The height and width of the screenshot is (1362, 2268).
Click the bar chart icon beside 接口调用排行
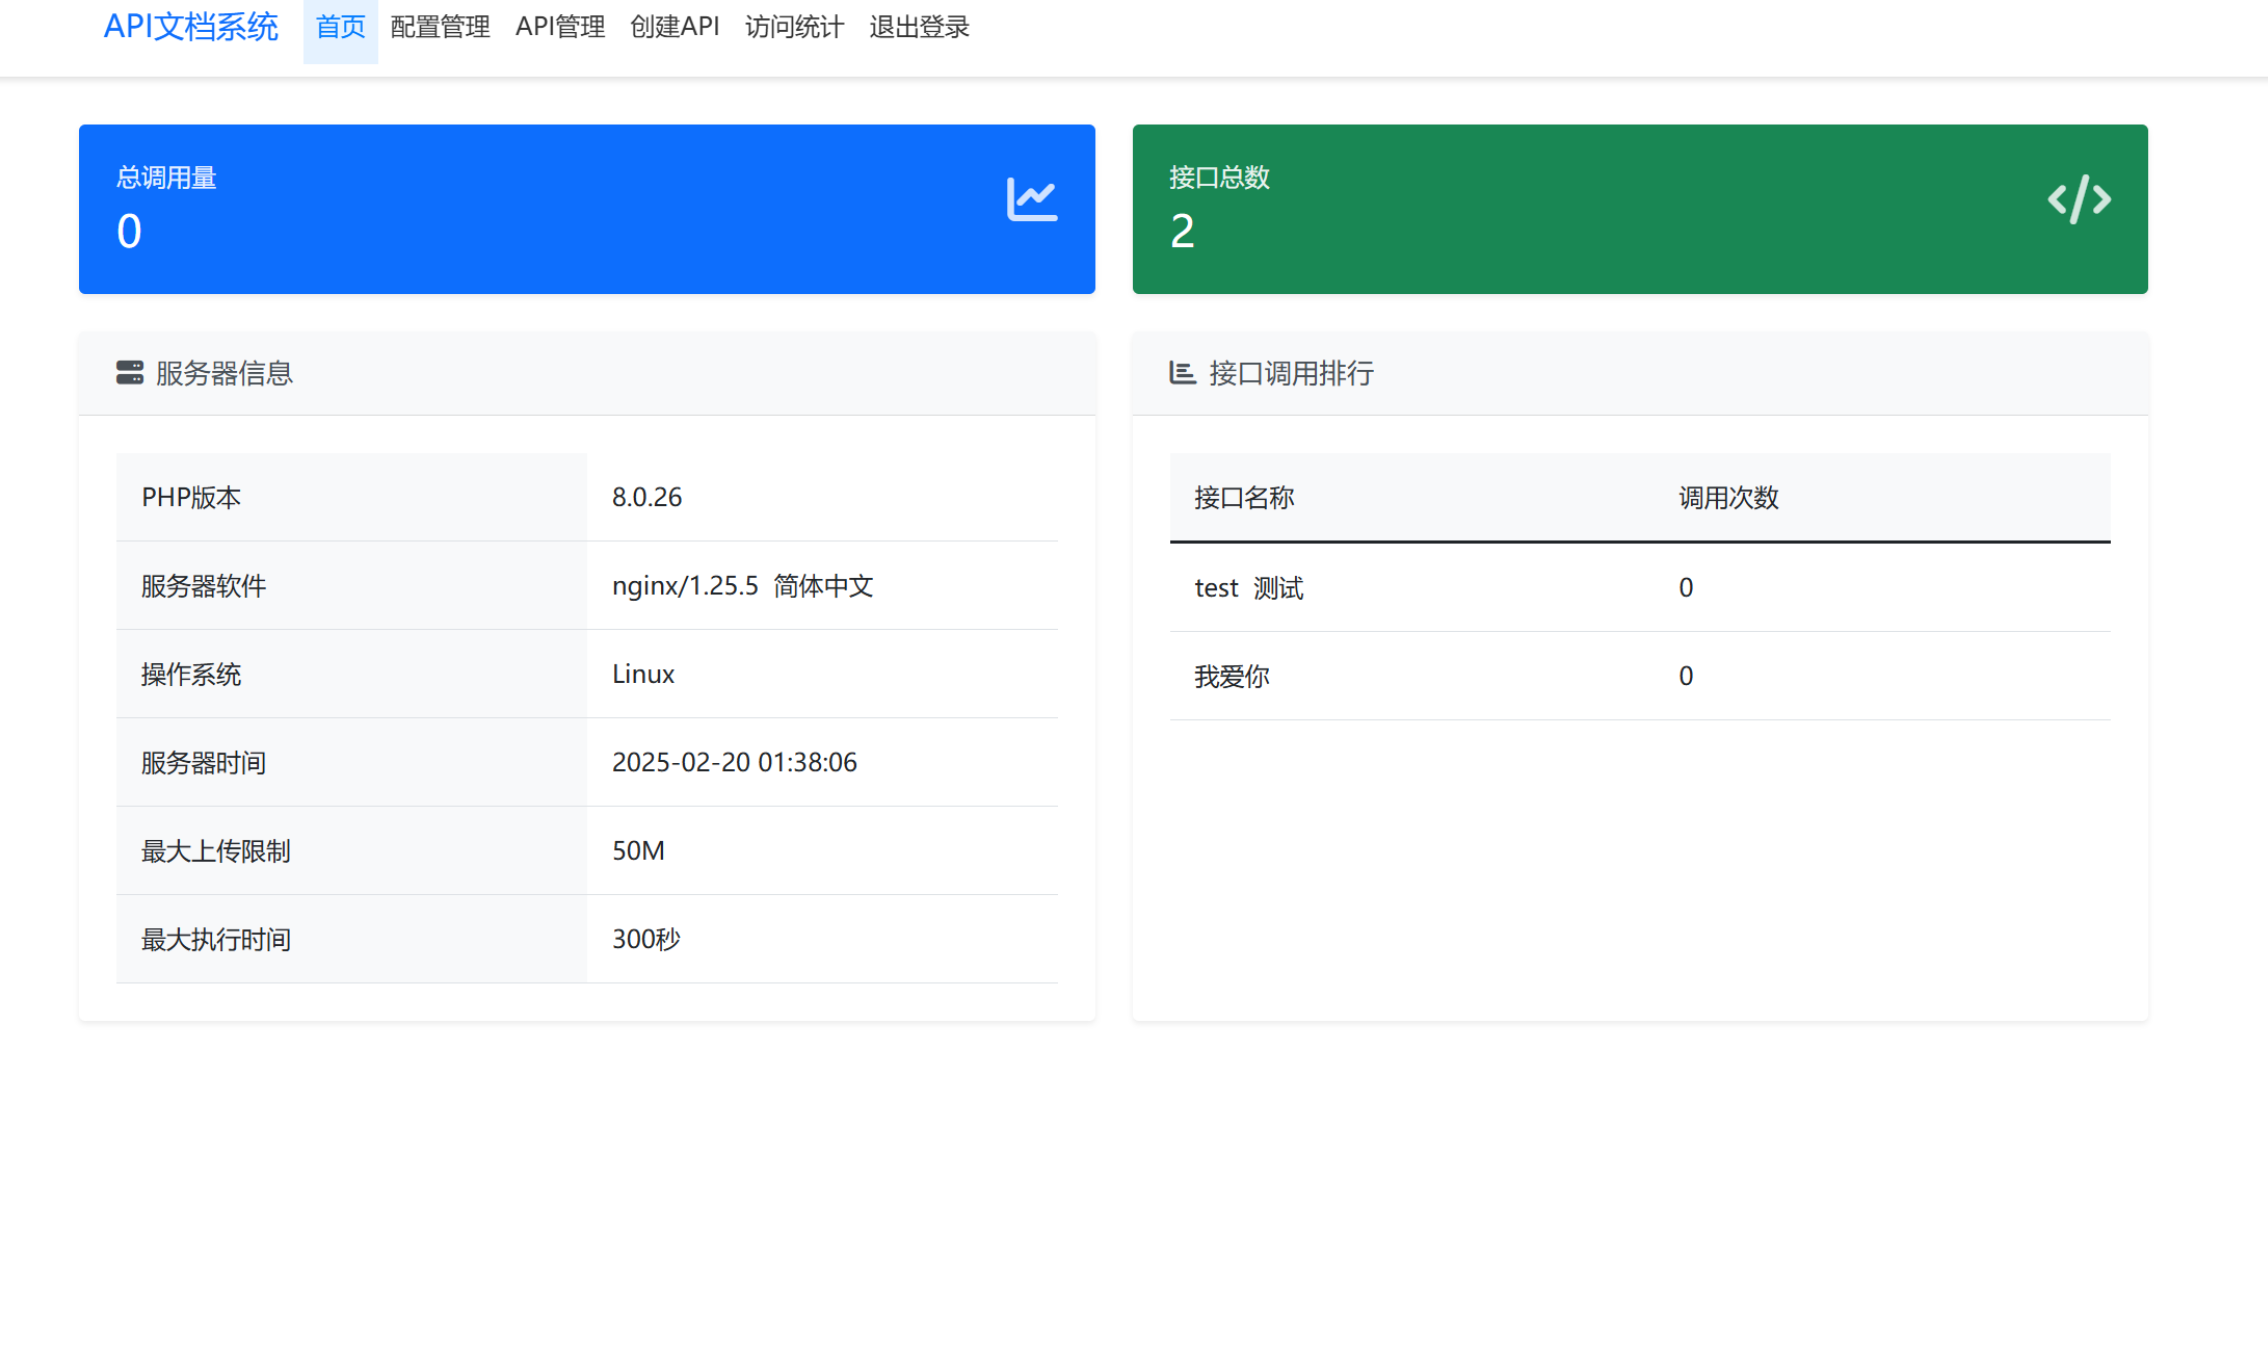pos(1182,372)
